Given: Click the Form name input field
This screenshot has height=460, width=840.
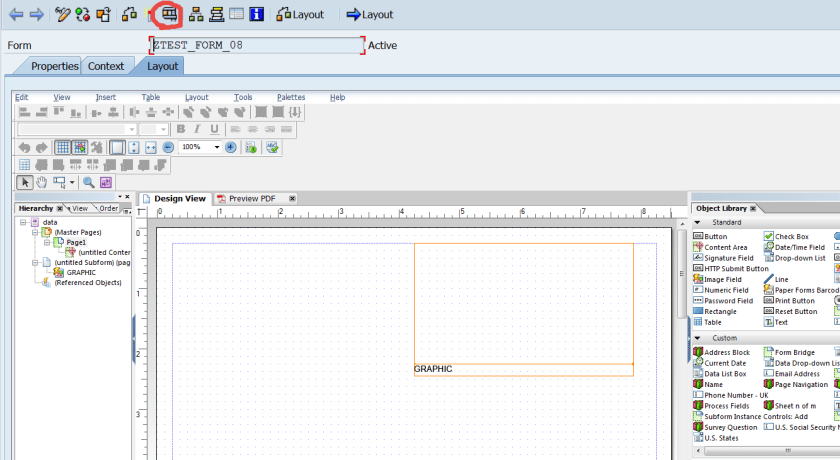Looking at the screenshot, I should pyautogui.click(x=256, y=45).
